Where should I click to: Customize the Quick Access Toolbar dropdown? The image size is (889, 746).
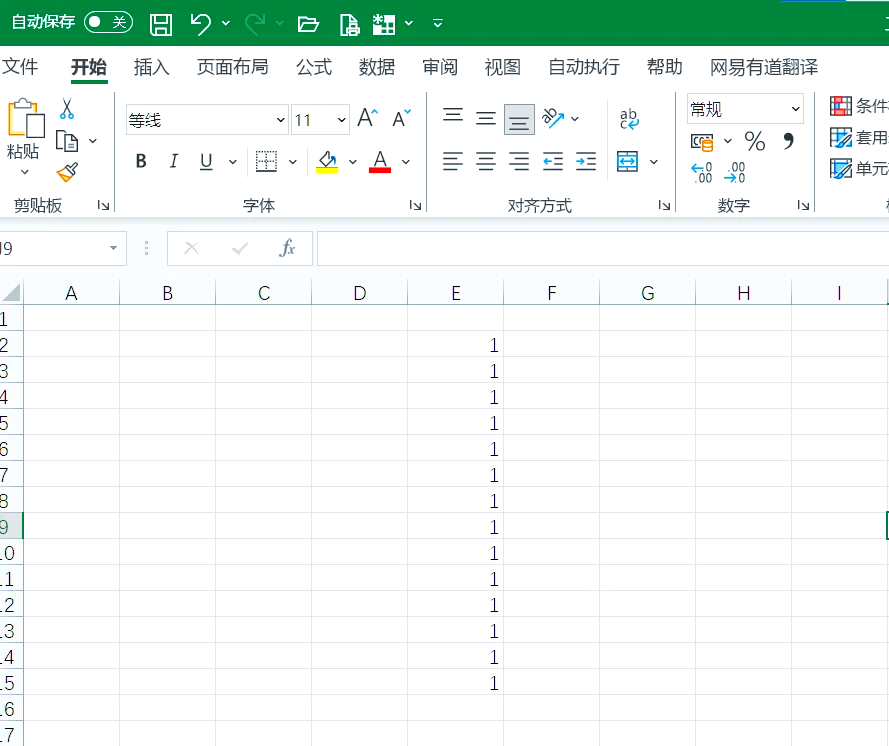[x=438, y=24]
